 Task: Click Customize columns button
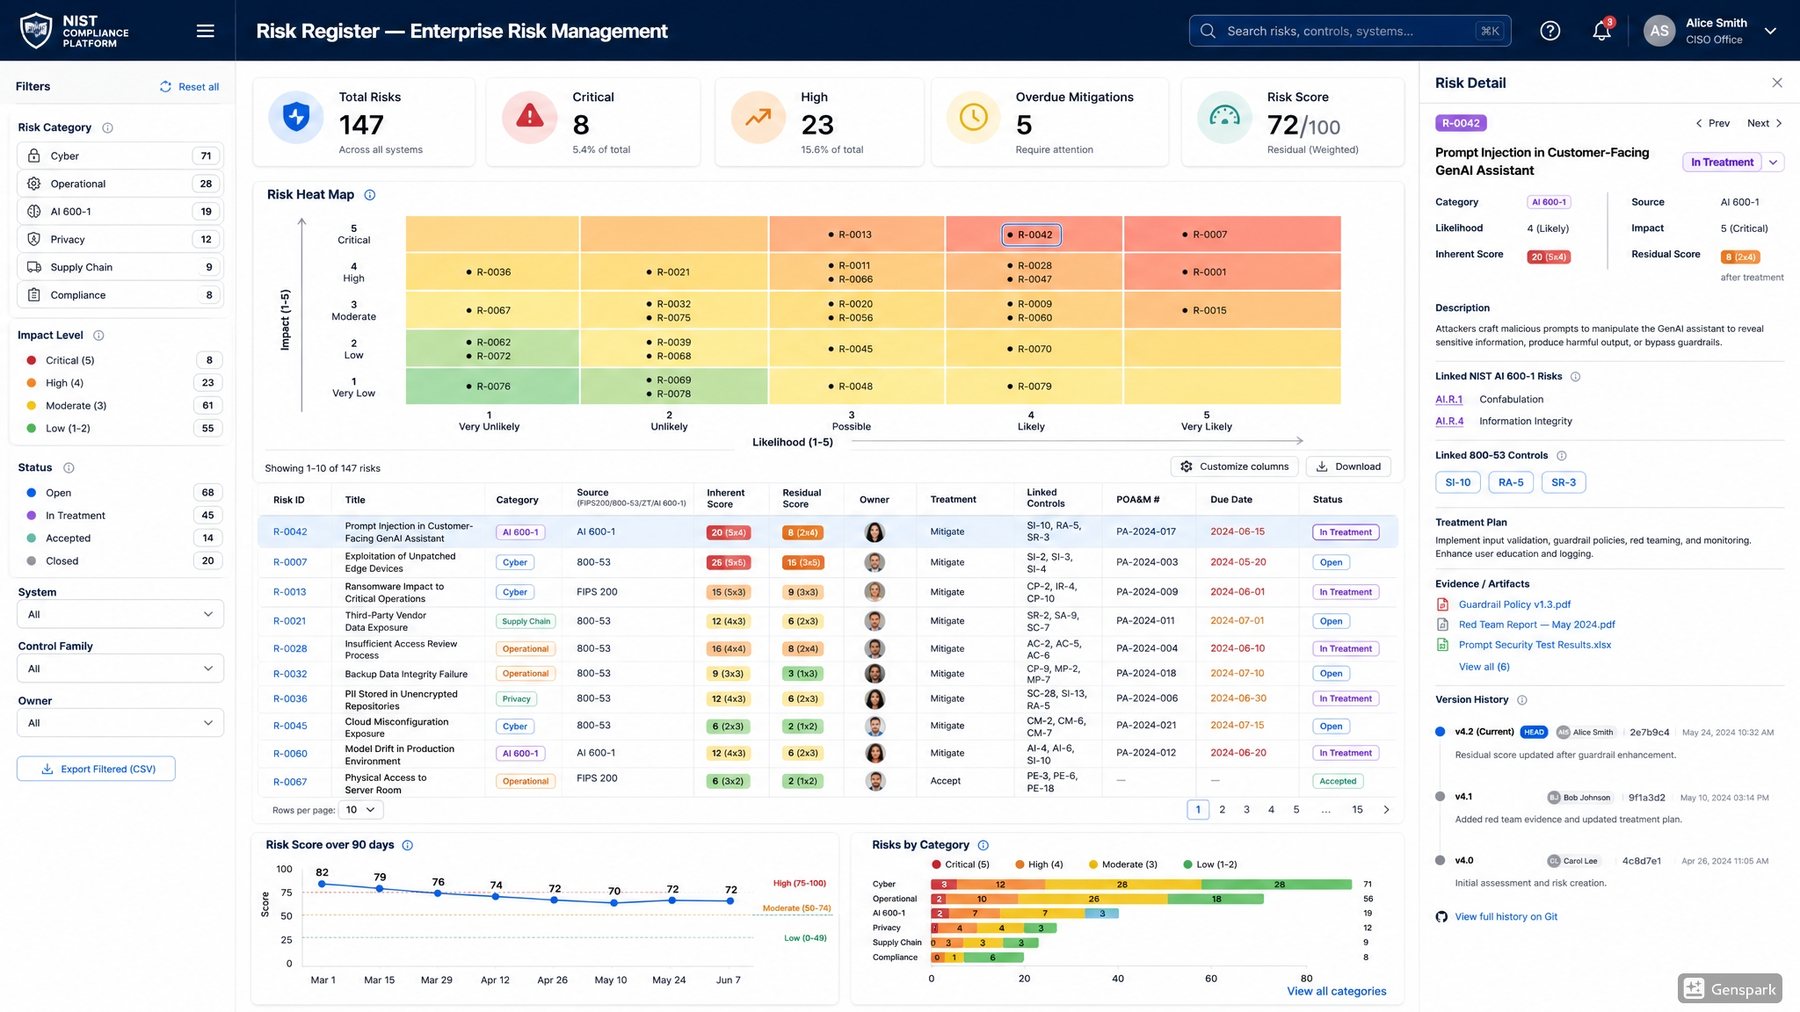pos(1234,467)
